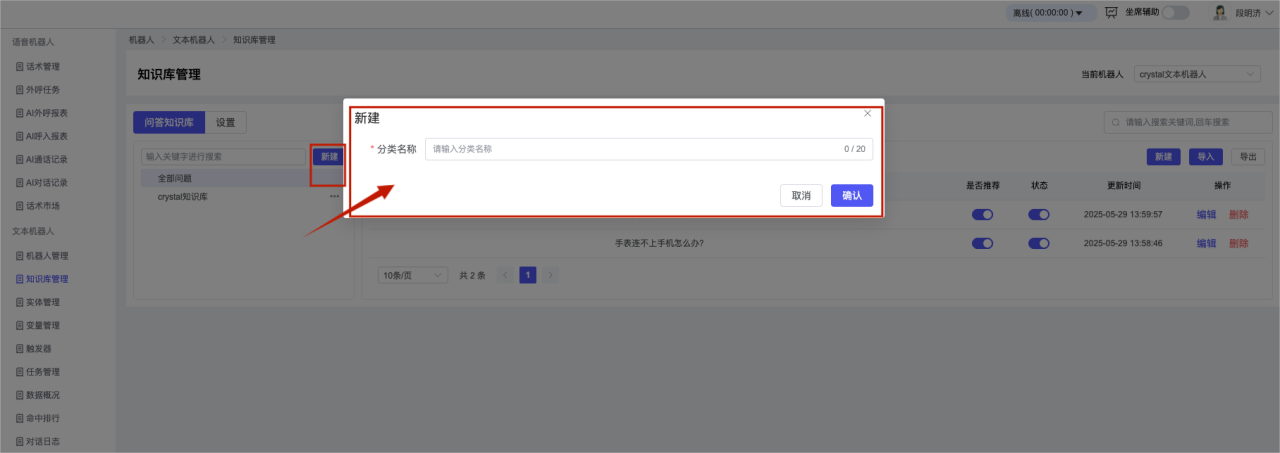Click the user avatar icon for 段明济
Viewport: 1280px width, 453px height.
[x=1219, y=13]
